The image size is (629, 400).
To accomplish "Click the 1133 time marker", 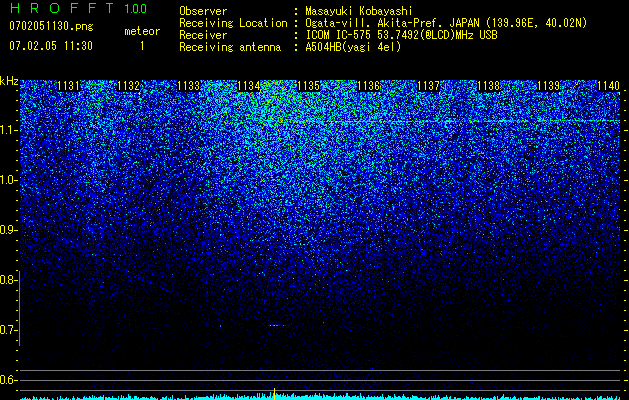I will (189, 86).
